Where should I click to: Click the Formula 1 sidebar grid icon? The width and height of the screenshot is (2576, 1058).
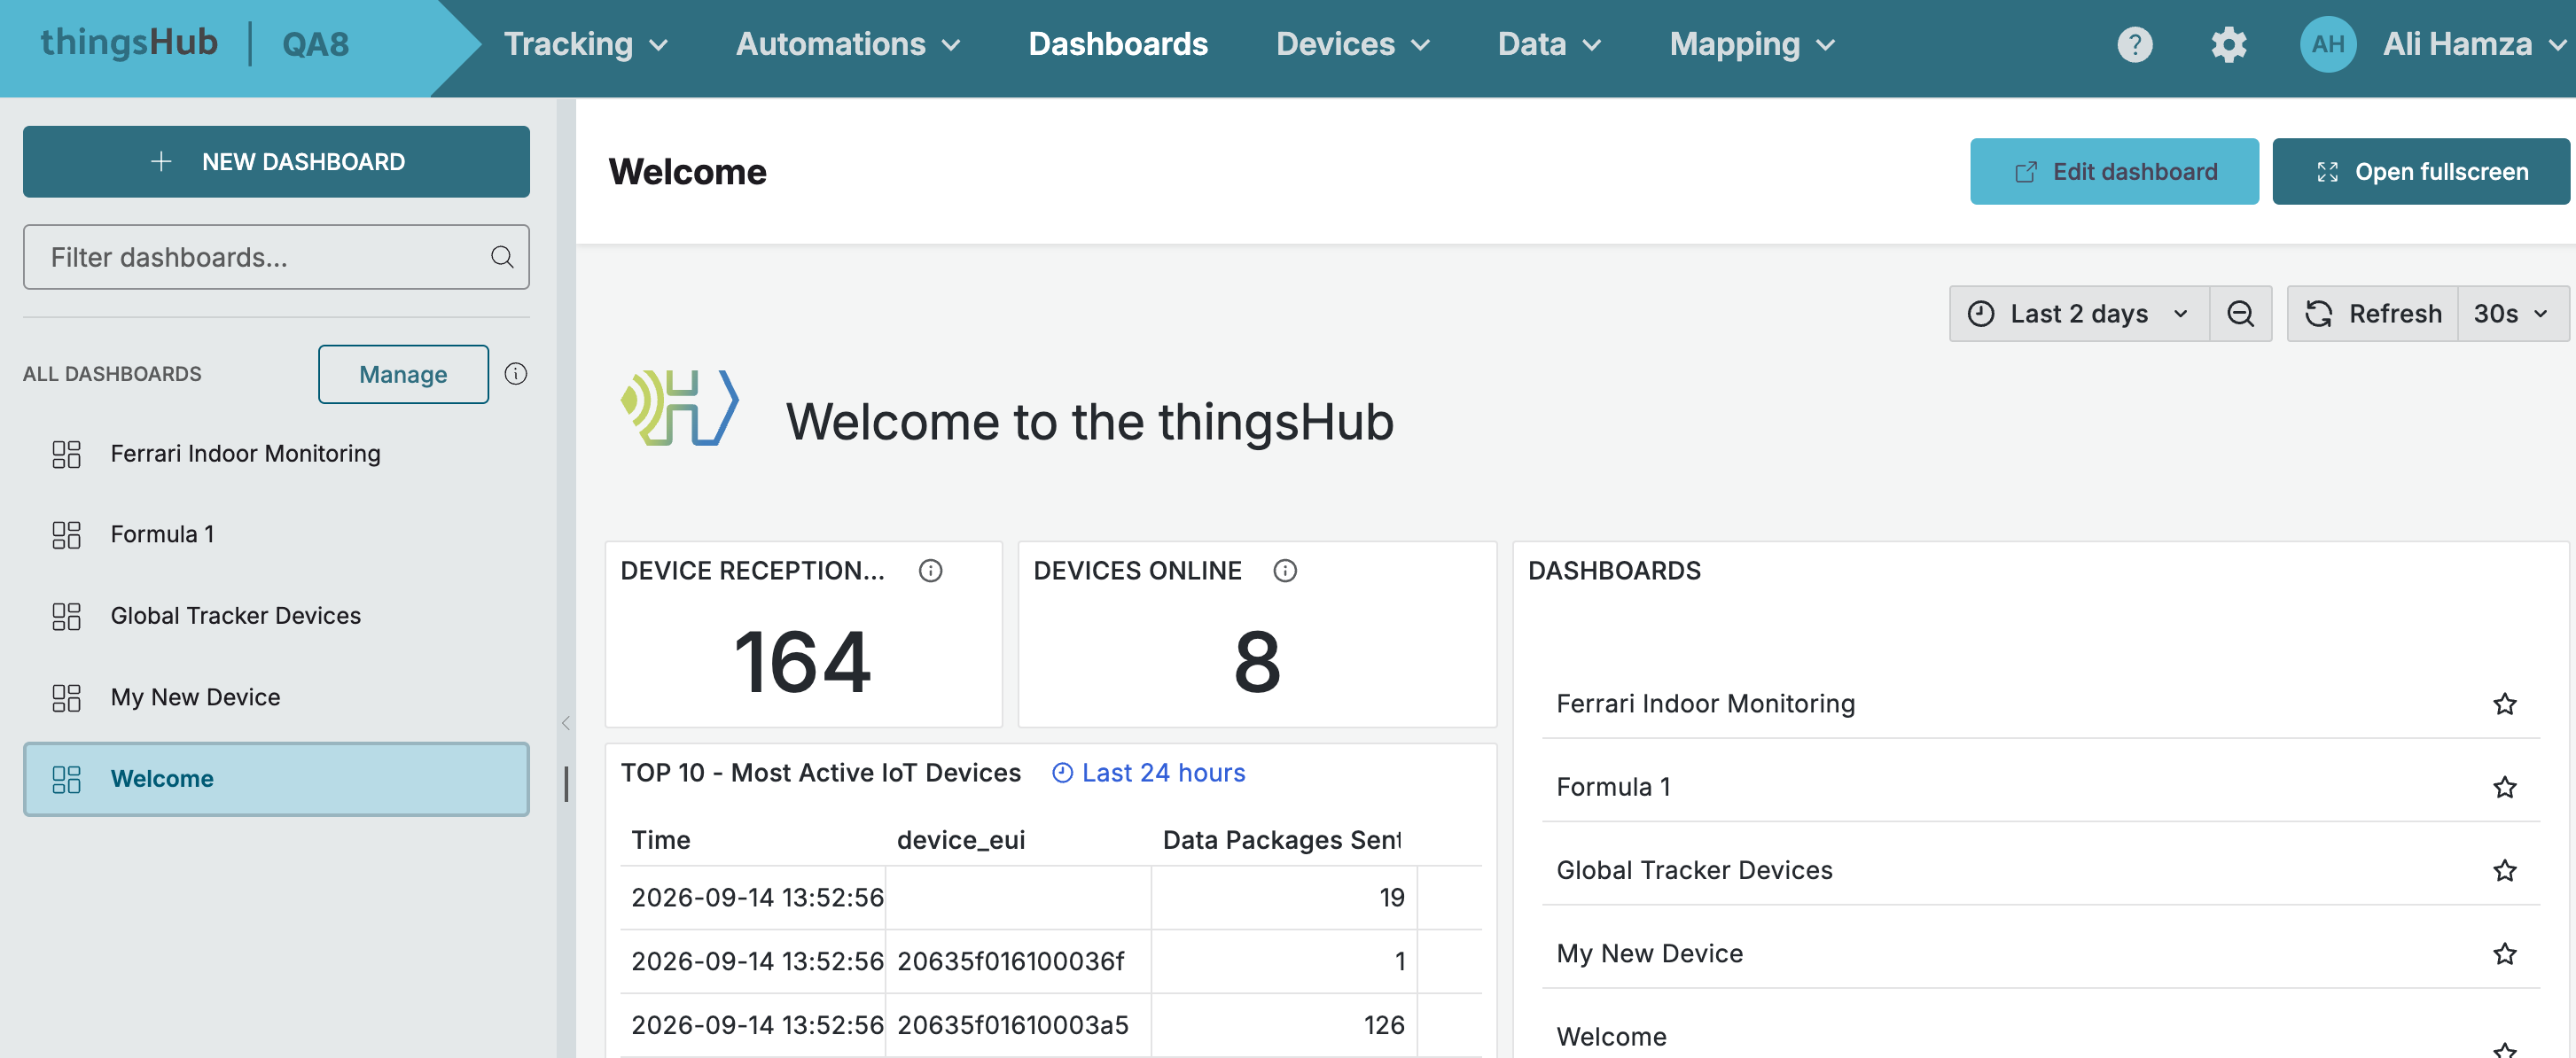coord(66,535)
